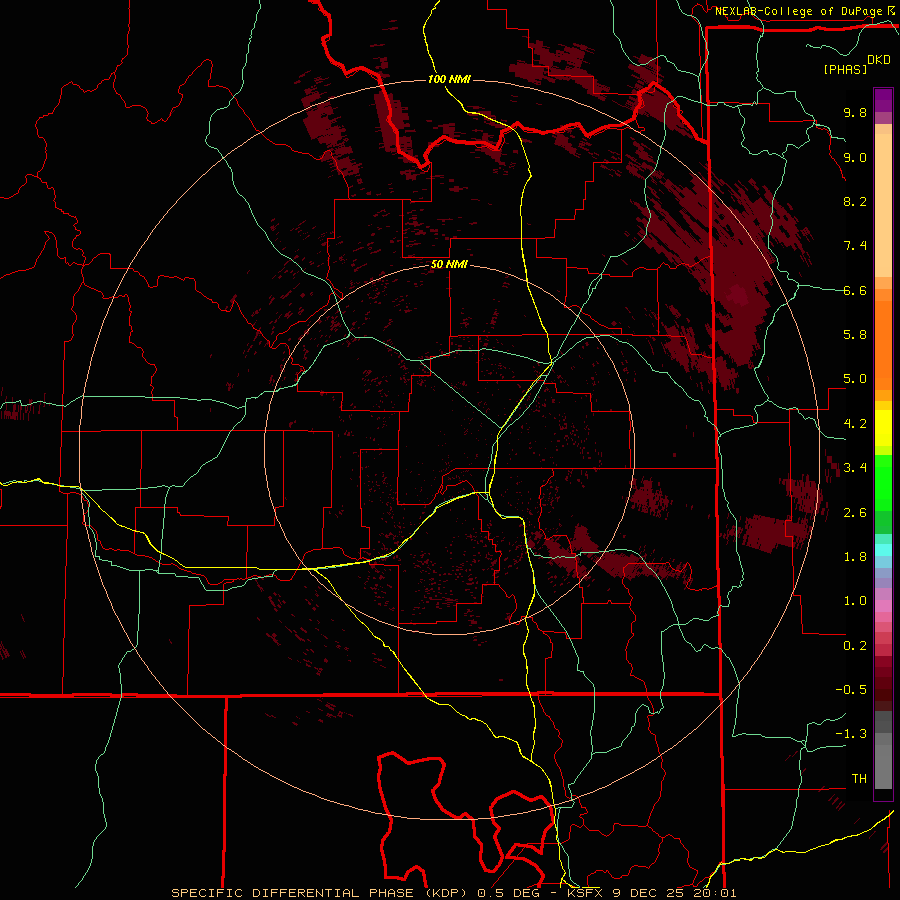Click the bright green segment of color bar

point(883,482)
